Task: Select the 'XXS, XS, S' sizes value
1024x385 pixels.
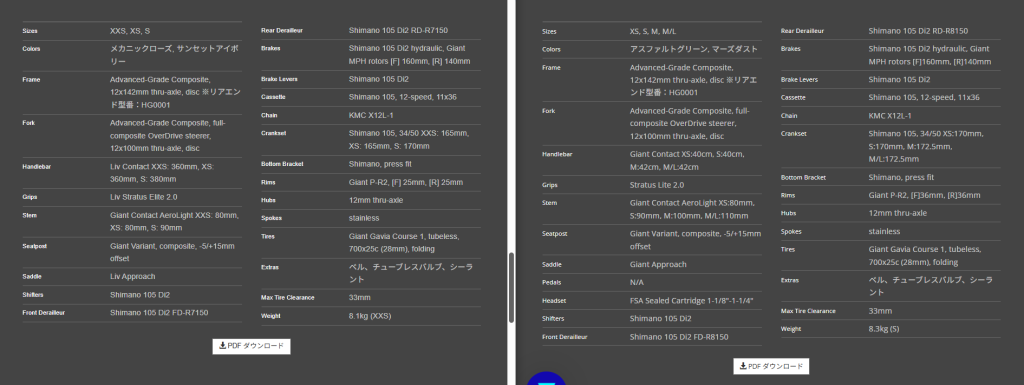Action: (x=130, y=31)
